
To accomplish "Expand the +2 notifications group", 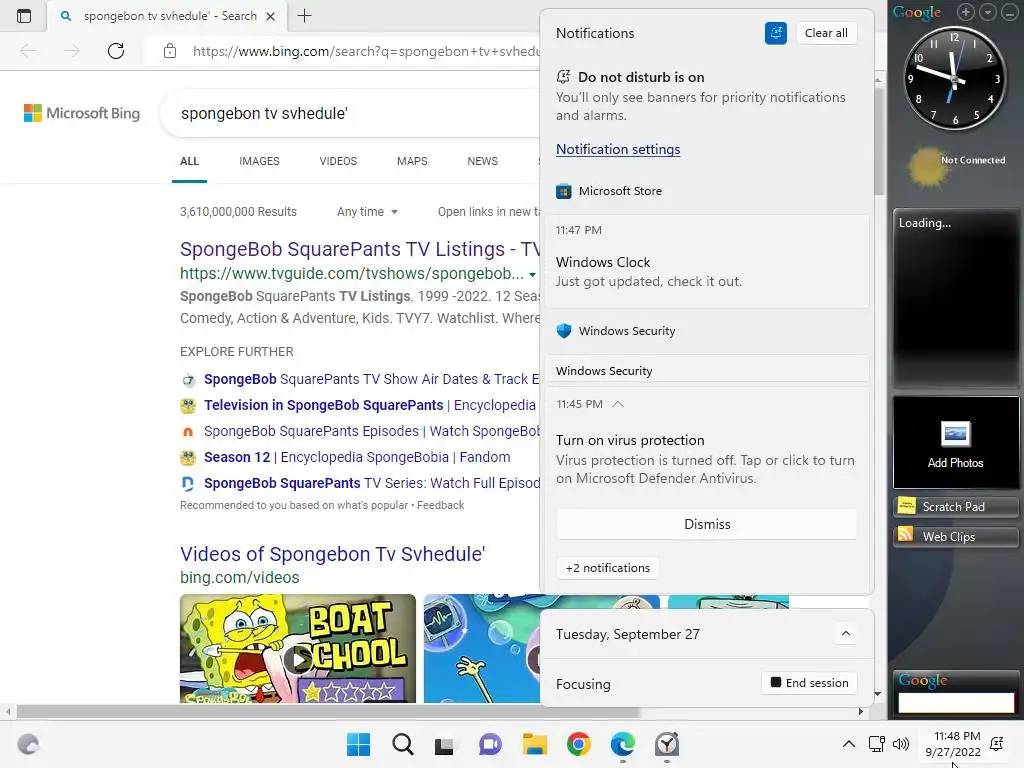I will [607, 568].
